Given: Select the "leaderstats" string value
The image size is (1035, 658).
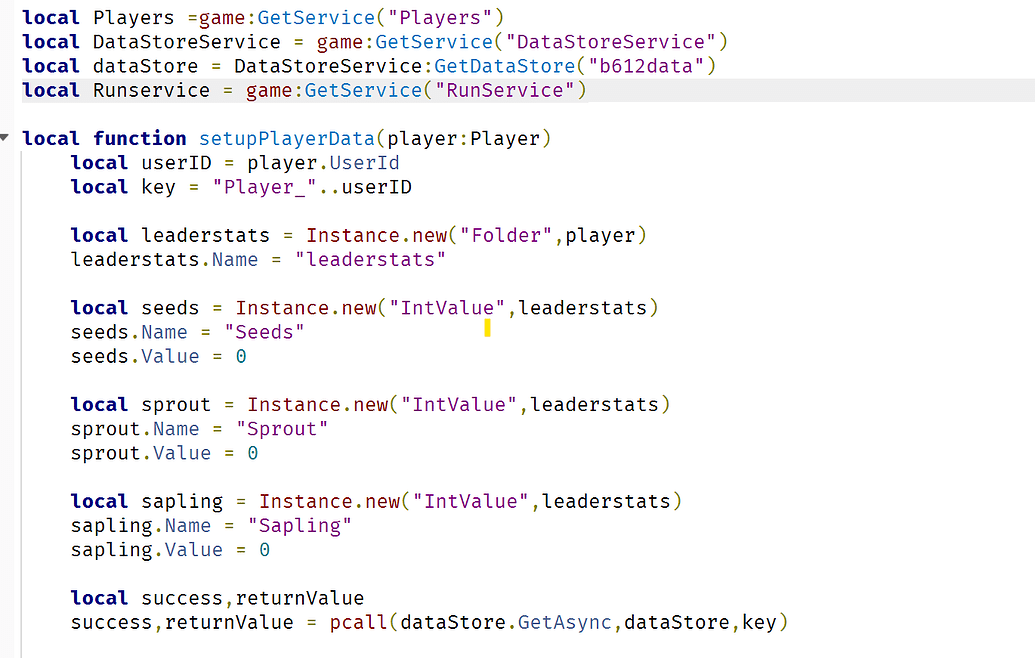Looking at the screenshot, I should 370,259.
